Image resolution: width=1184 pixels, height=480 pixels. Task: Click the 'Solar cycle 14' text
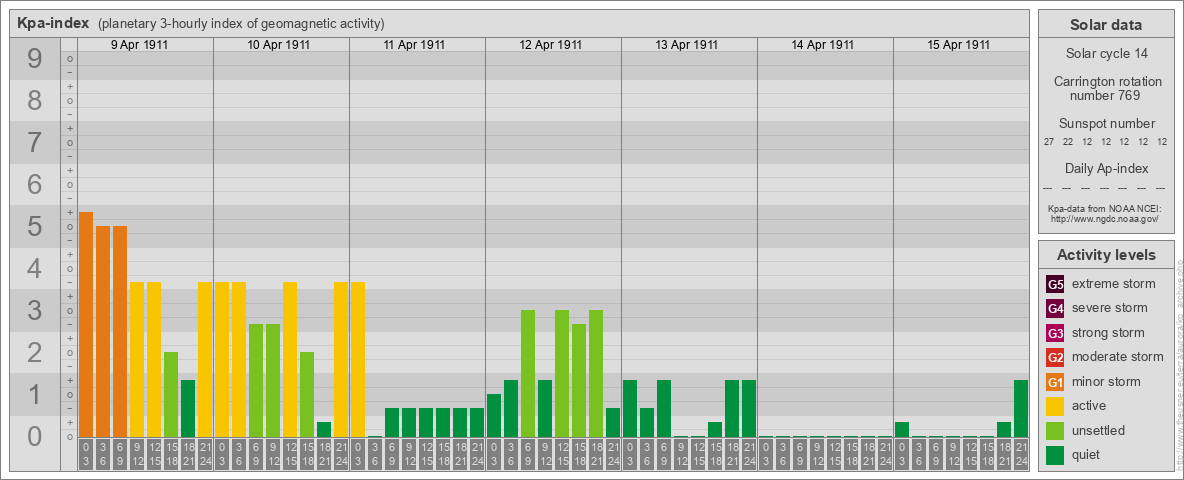pyautogui.click(x=1106, y=54)
